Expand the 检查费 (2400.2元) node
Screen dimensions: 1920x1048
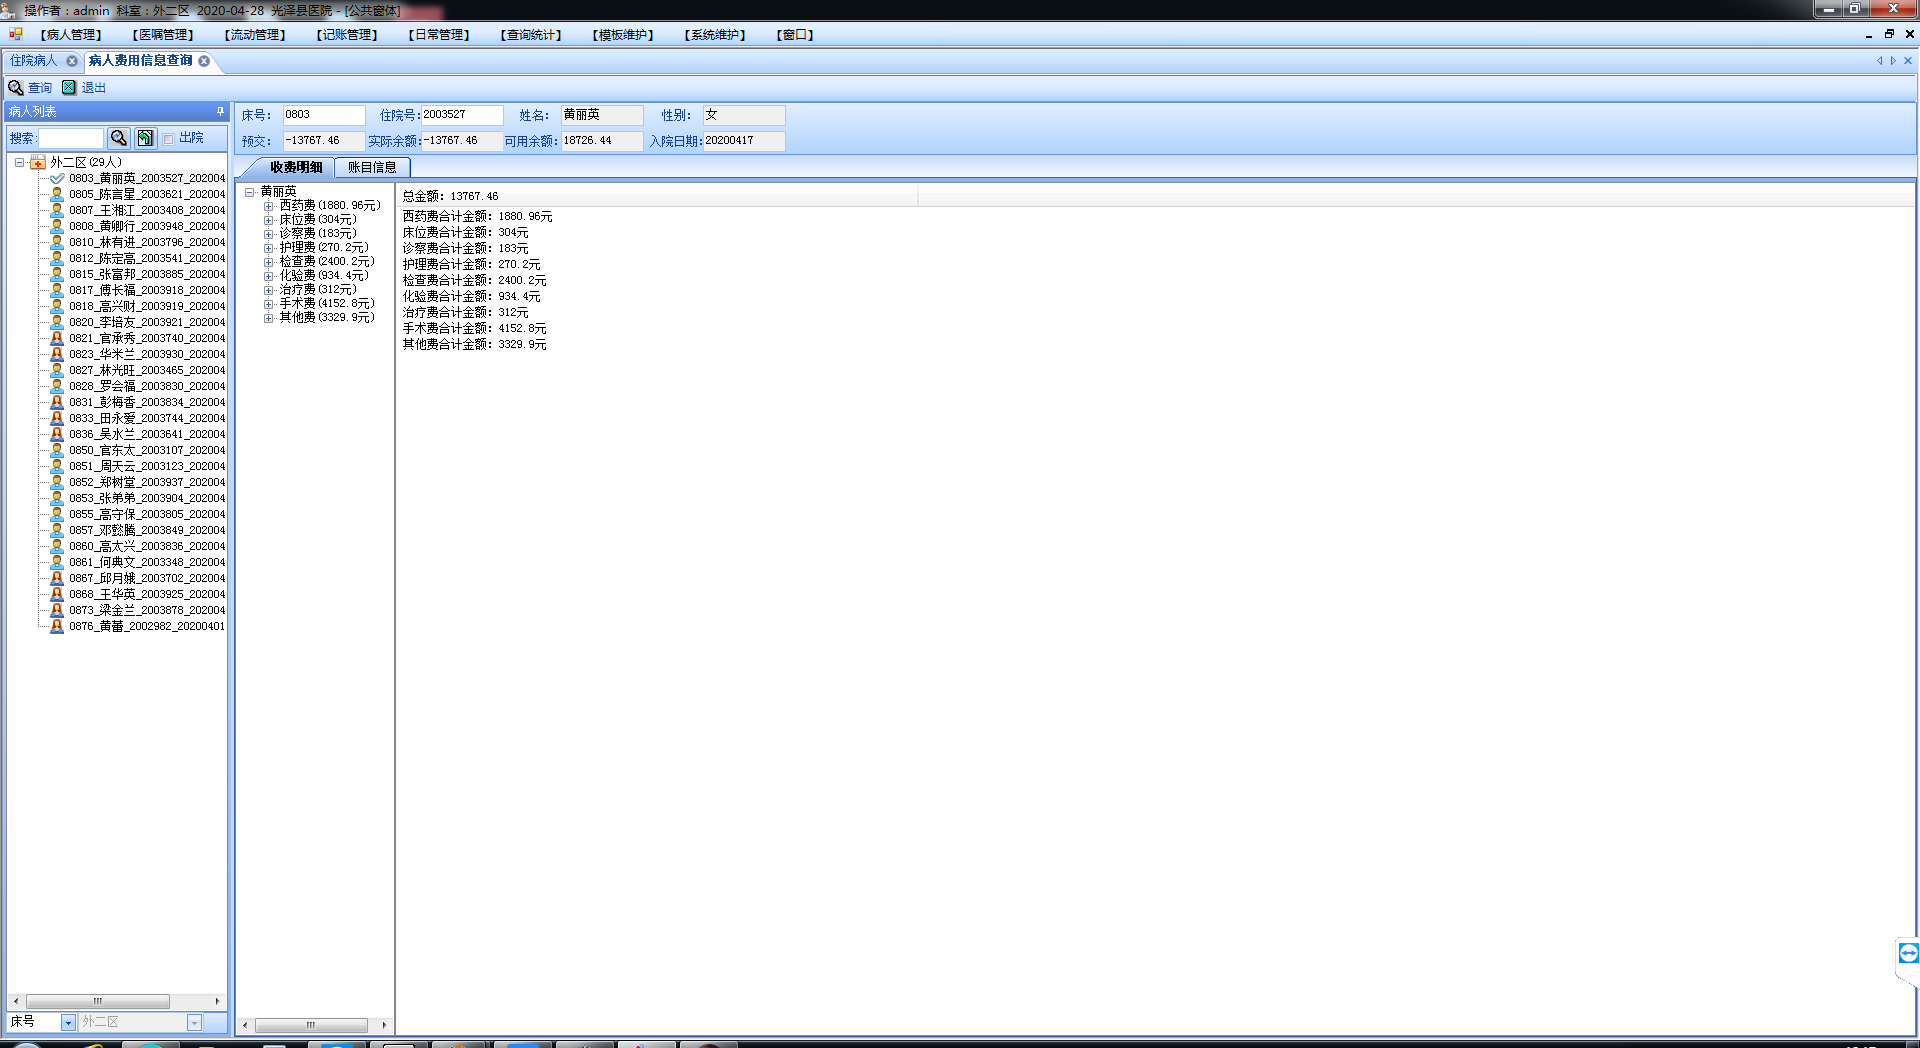click(x=268, y=262)
